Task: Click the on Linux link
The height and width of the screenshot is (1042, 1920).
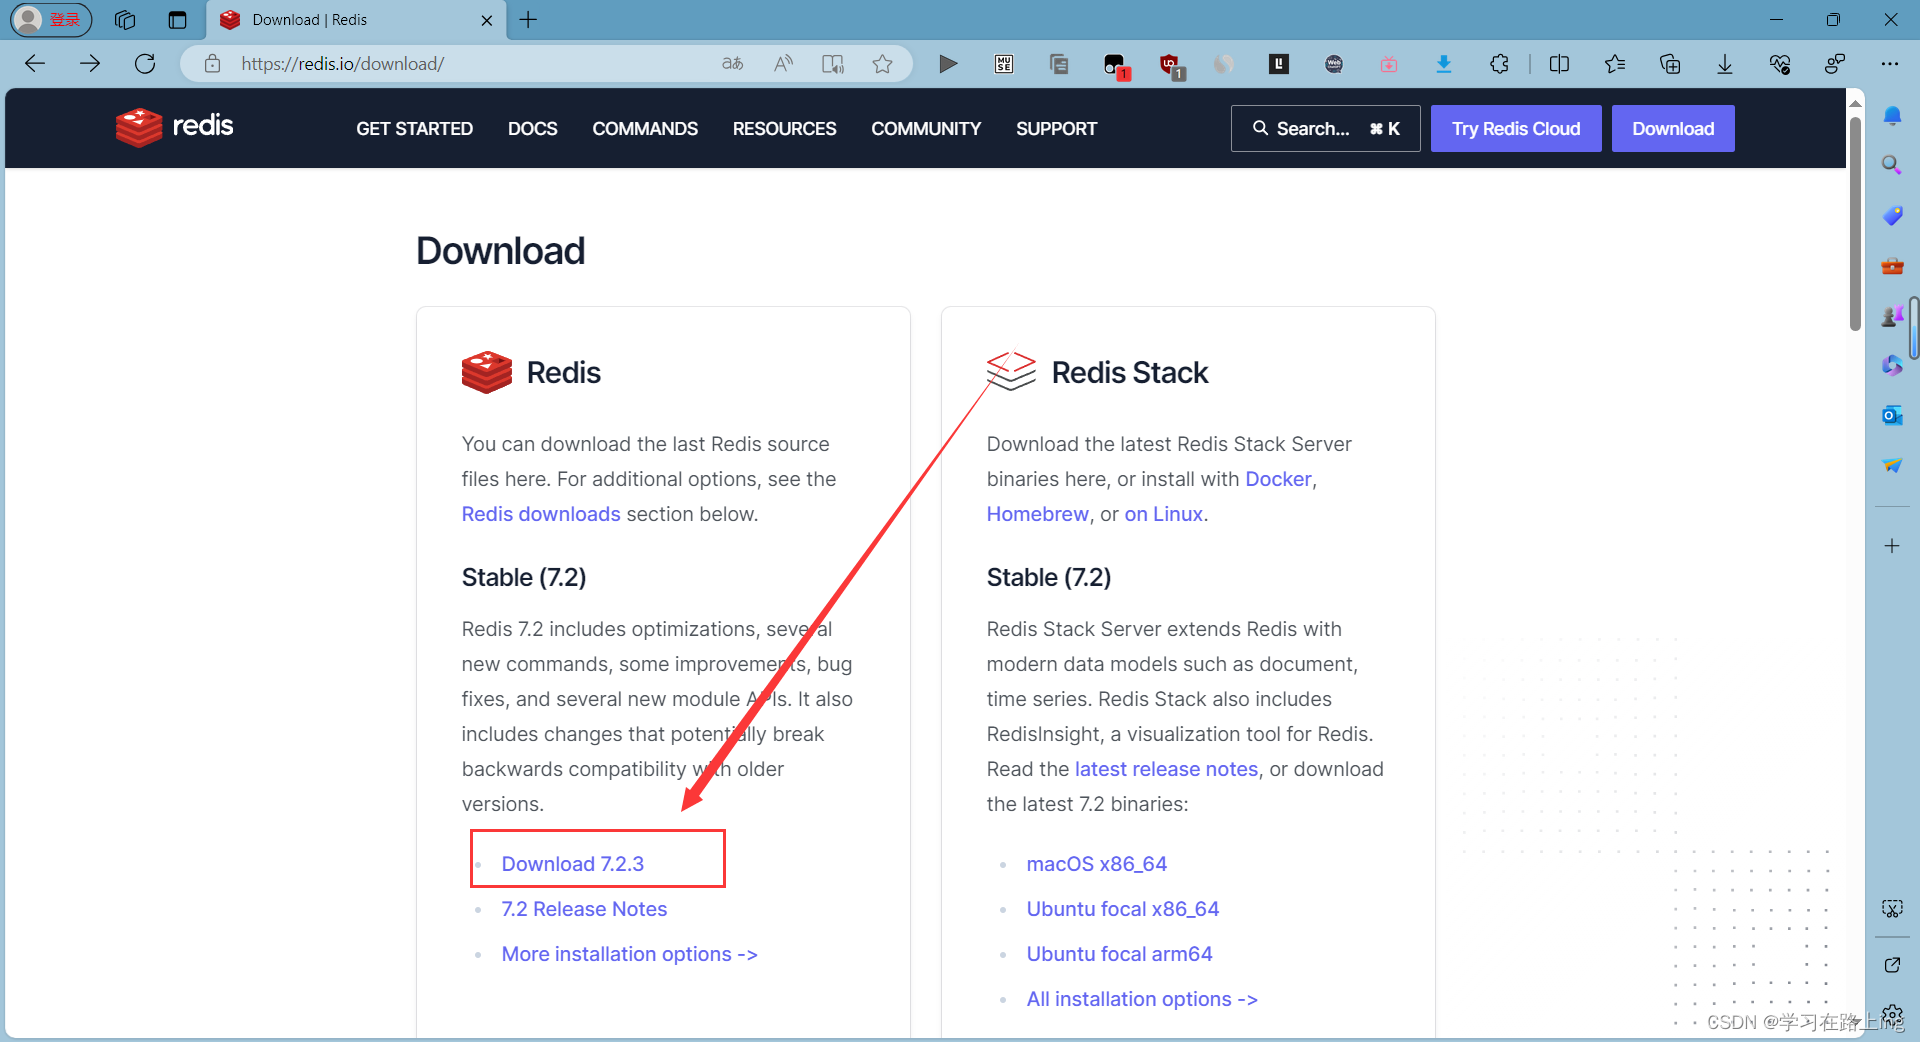Action: pyautogui.click(x=1163, y=514)
